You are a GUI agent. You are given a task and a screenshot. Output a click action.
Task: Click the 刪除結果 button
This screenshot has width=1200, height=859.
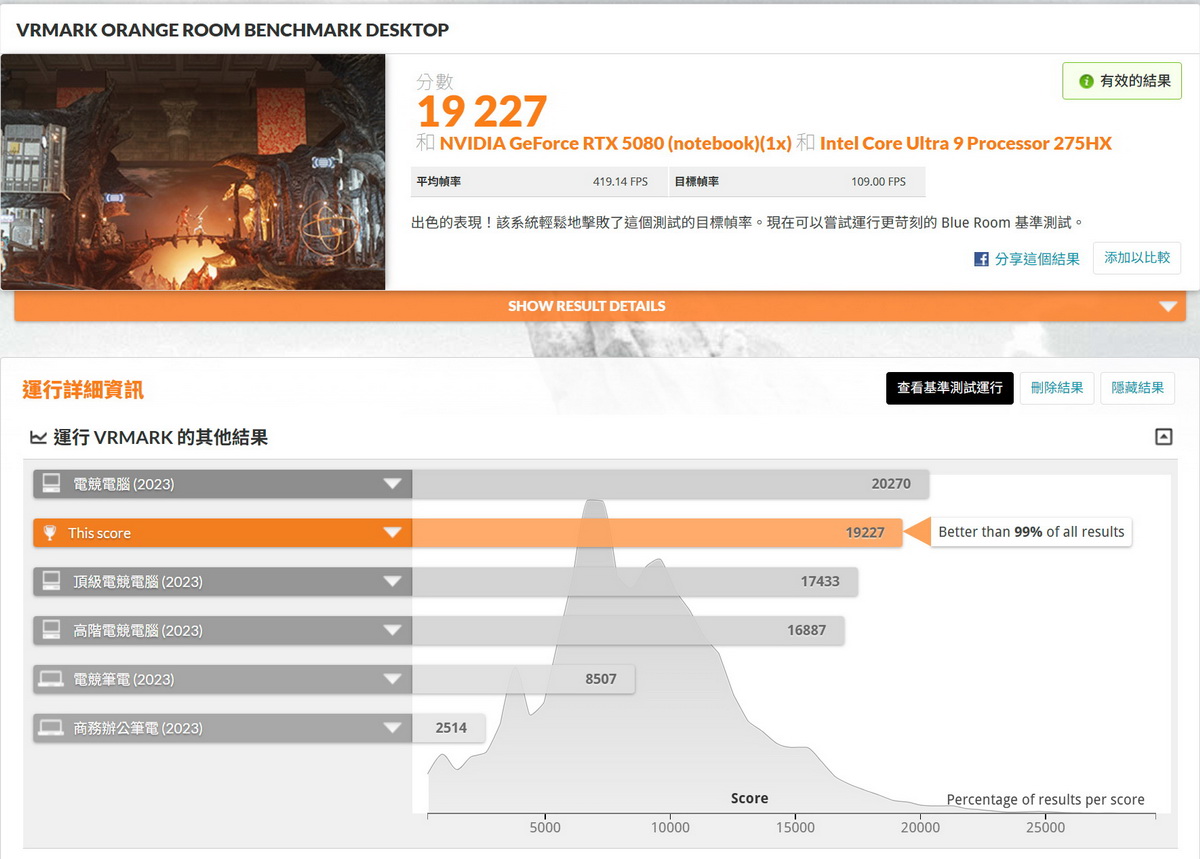(1057, 388)
